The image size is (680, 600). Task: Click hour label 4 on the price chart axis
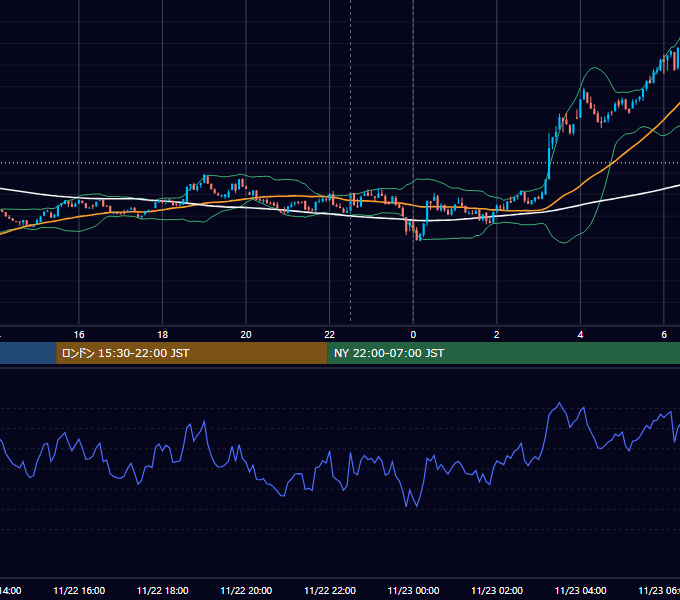(x=580, y=335)
